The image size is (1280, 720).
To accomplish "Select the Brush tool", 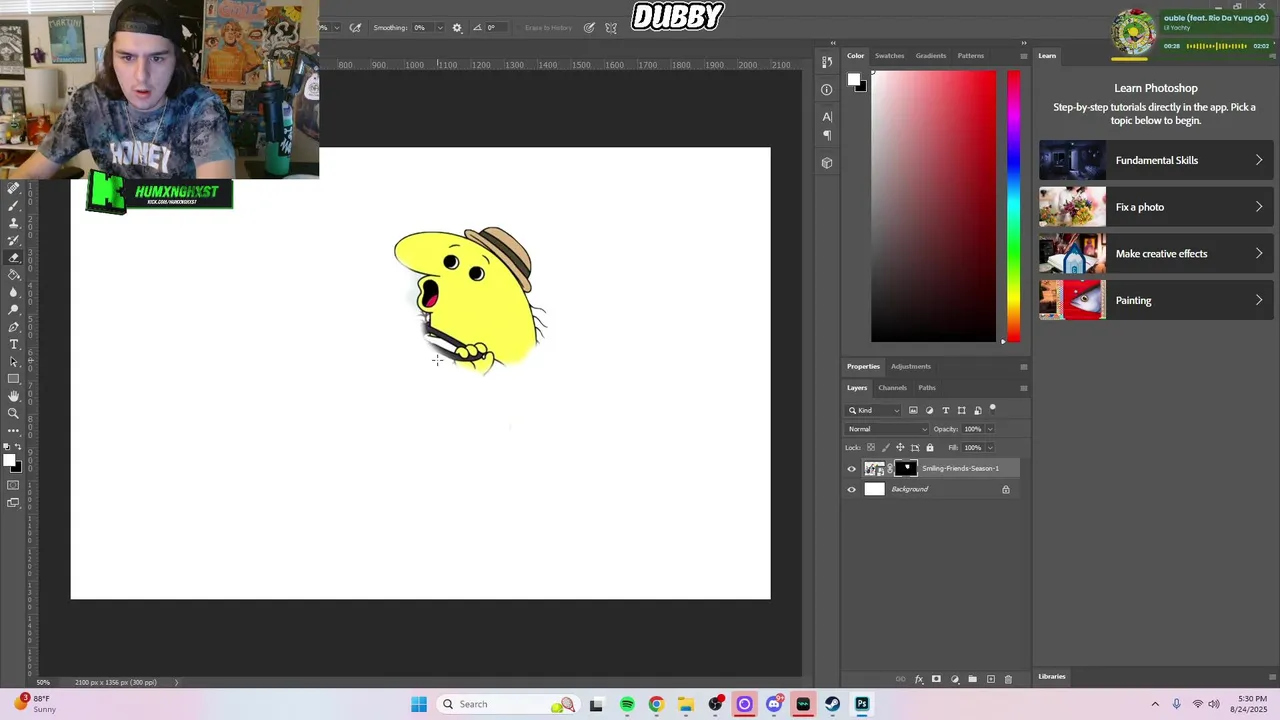I will click(x=14, y=205).
